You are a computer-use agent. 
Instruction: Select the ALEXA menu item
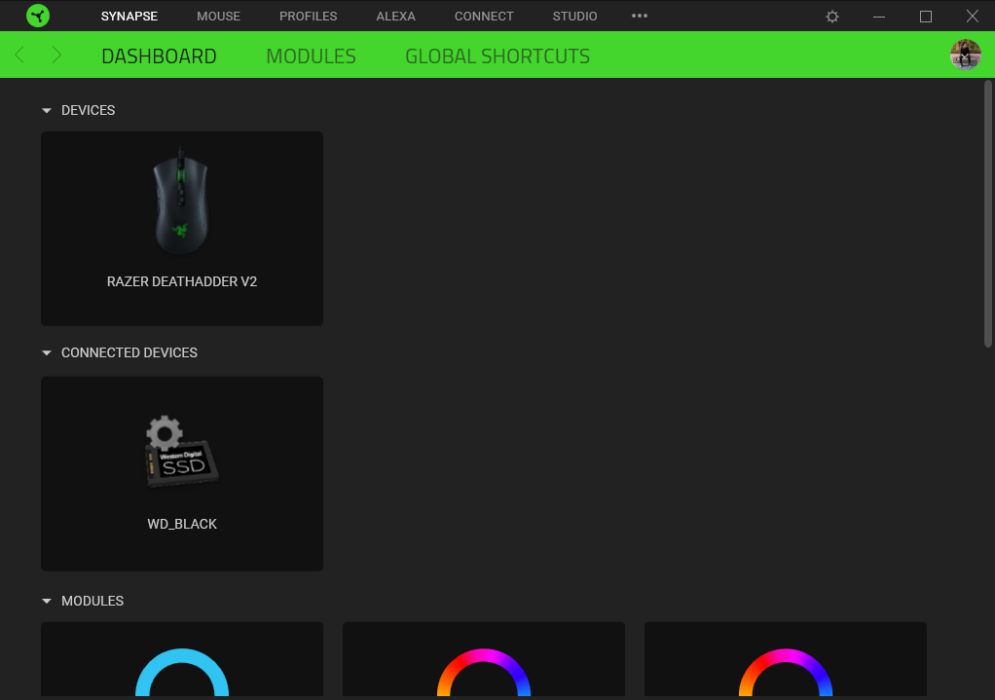[x=395, y=16]
